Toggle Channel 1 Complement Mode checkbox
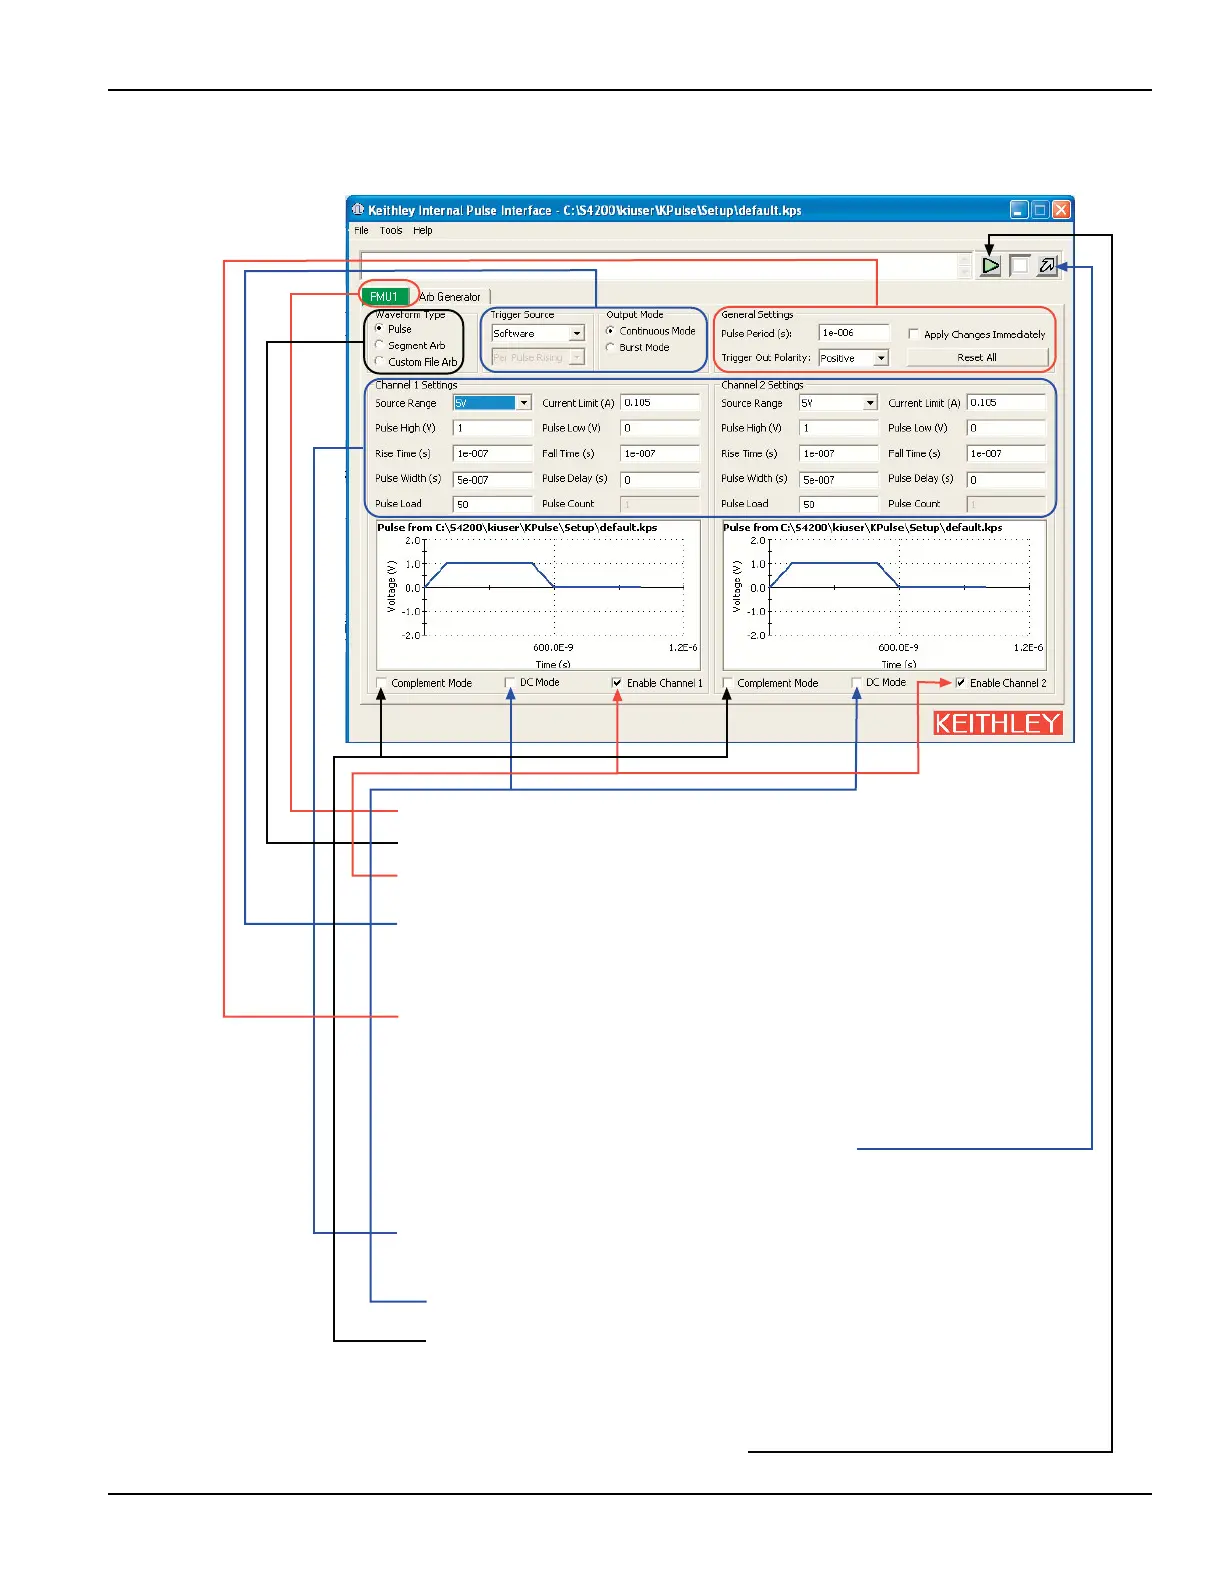Viewport: 1224px width, 1584px height. pyautogui.click(x=382, y=683)
